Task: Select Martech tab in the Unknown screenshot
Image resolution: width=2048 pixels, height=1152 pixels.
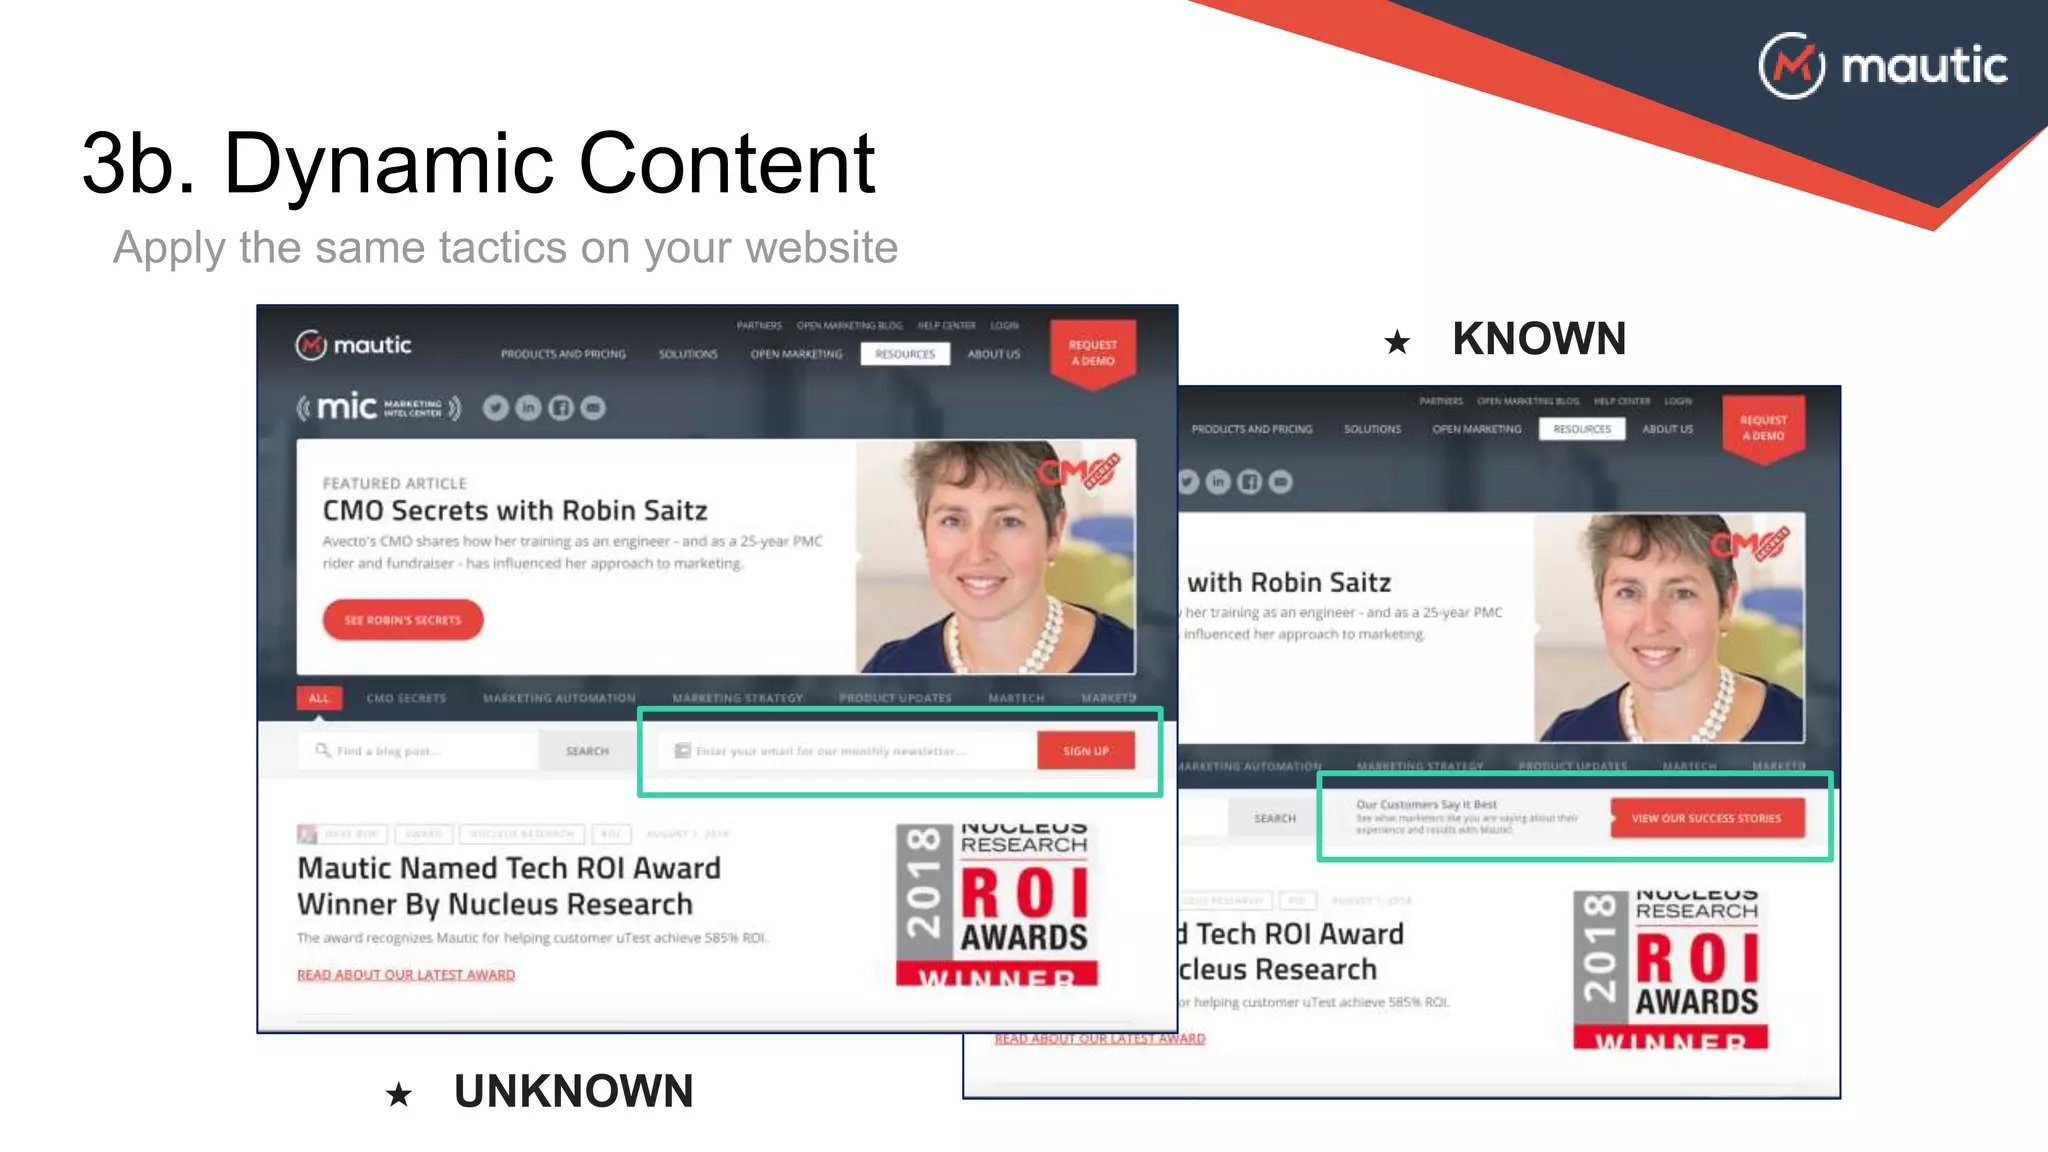Action: 1016,698
